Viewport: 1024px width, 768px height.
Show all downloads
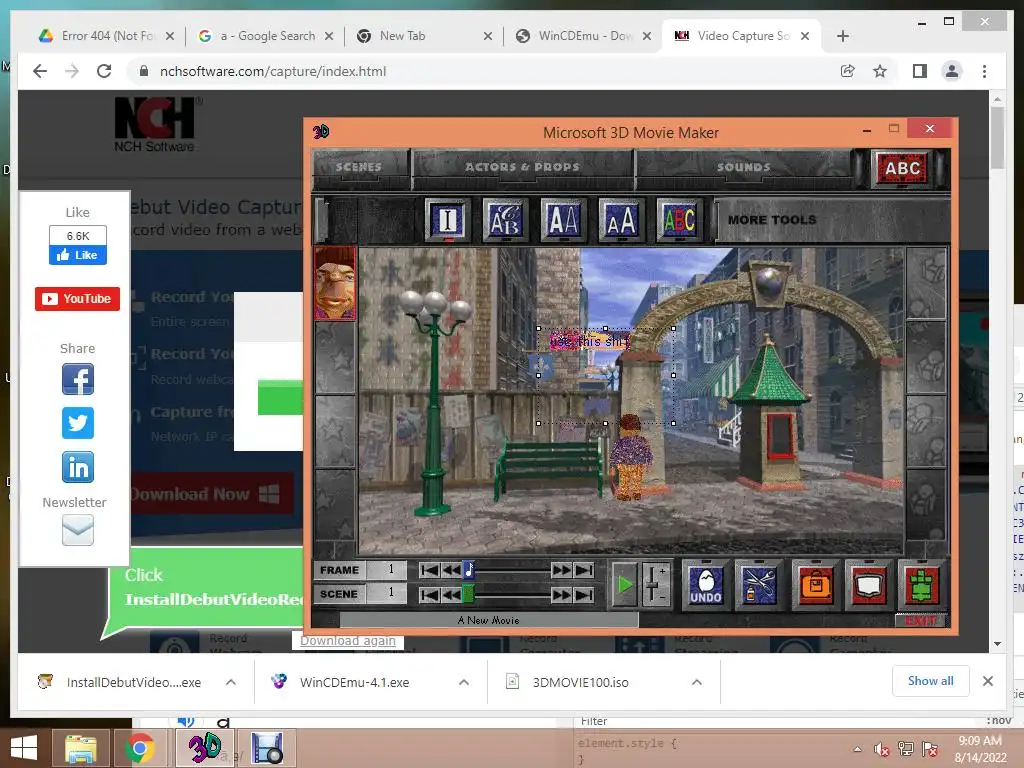pos(931,681)
